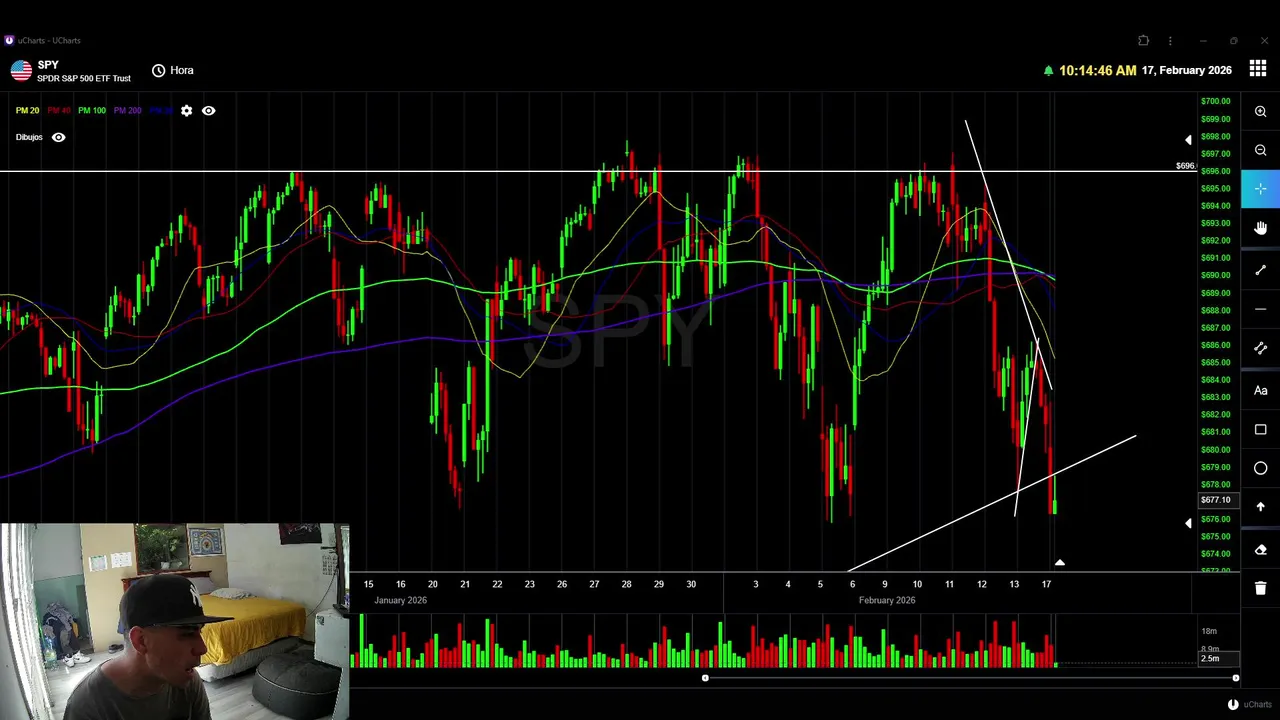Click SPDR S&P 500 ETF Trust name
This screenshot has height=720, width=1280.
[84, 79]
